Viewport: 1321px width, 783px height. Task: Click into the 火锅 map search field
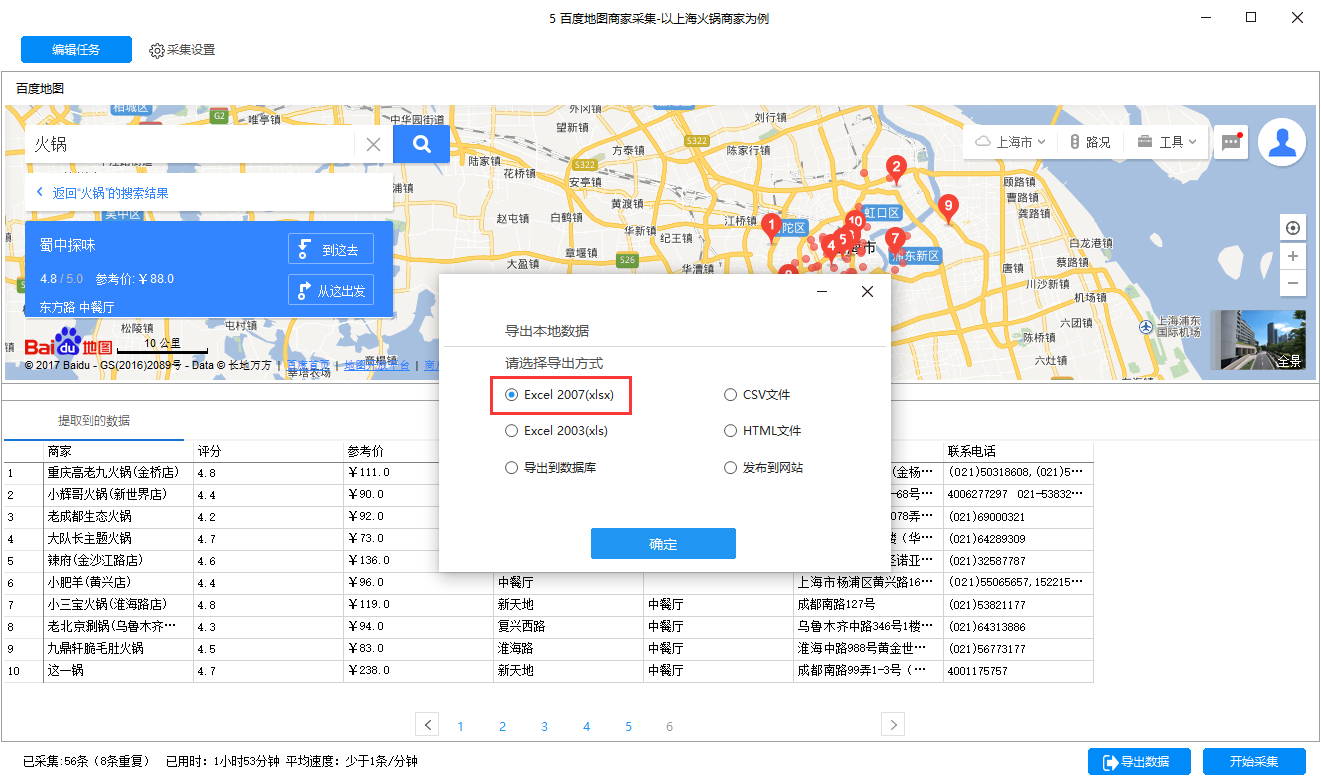(x=190, y=144)
